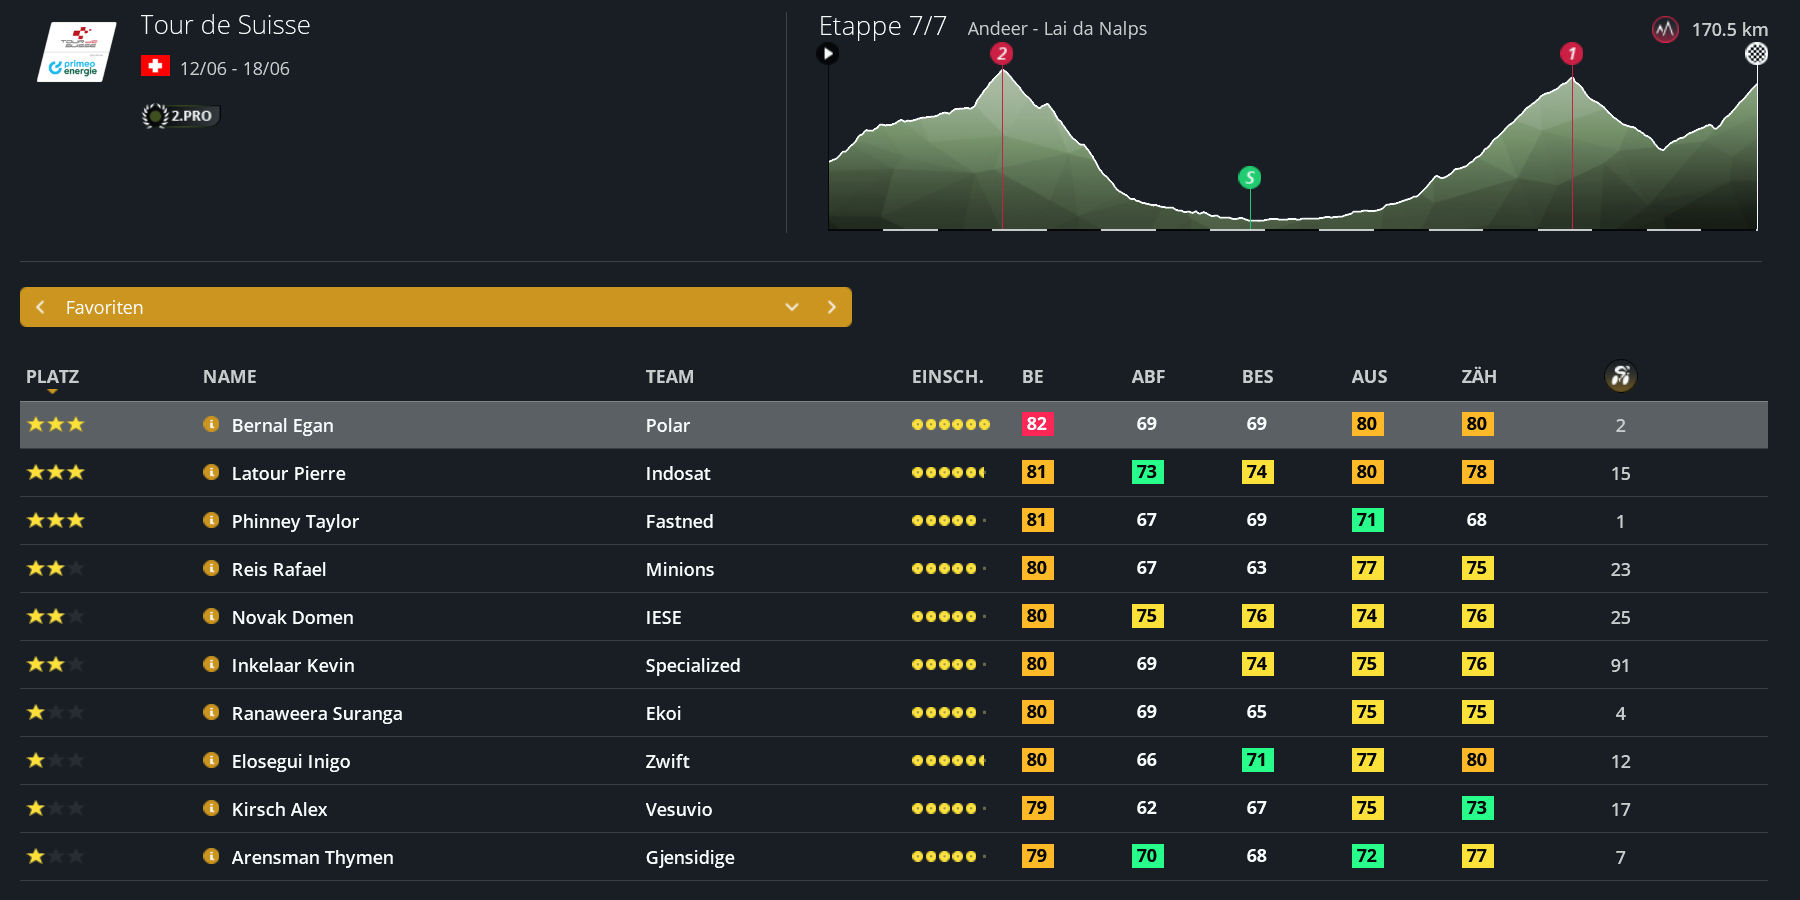
Task: Click the checkered finish flag marker
Action: click(1756, 54)
